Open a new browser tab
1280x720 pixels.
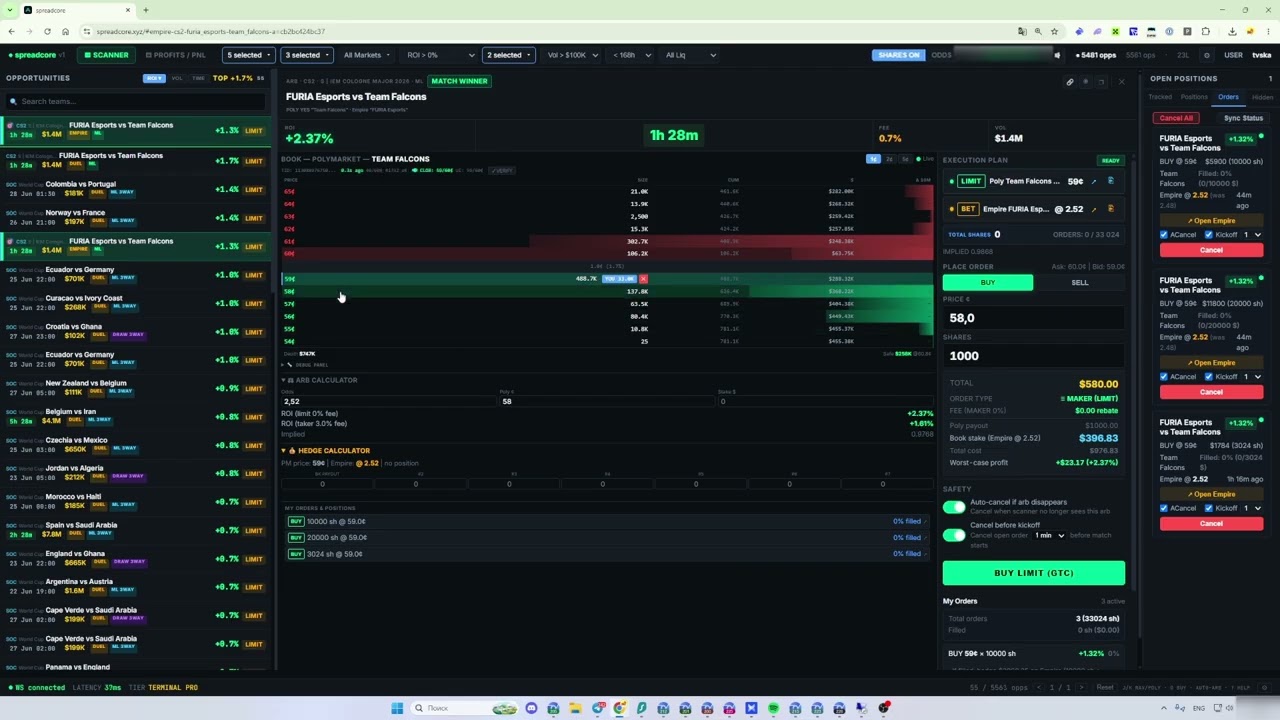tap(146, 10)
